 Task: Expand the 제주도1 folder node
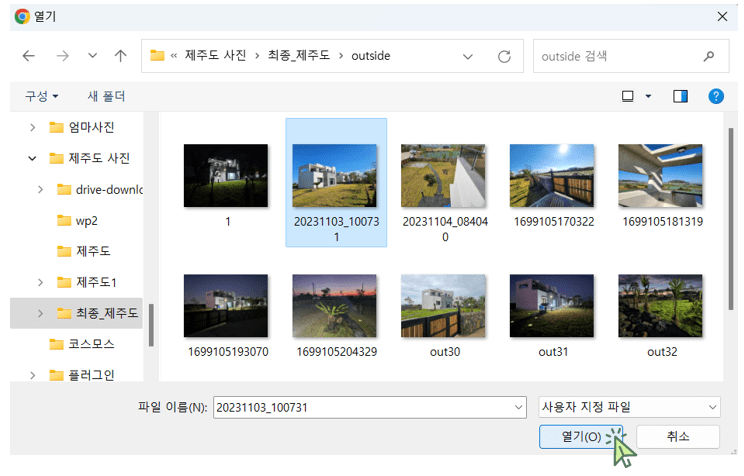click(x=40, y=282)
